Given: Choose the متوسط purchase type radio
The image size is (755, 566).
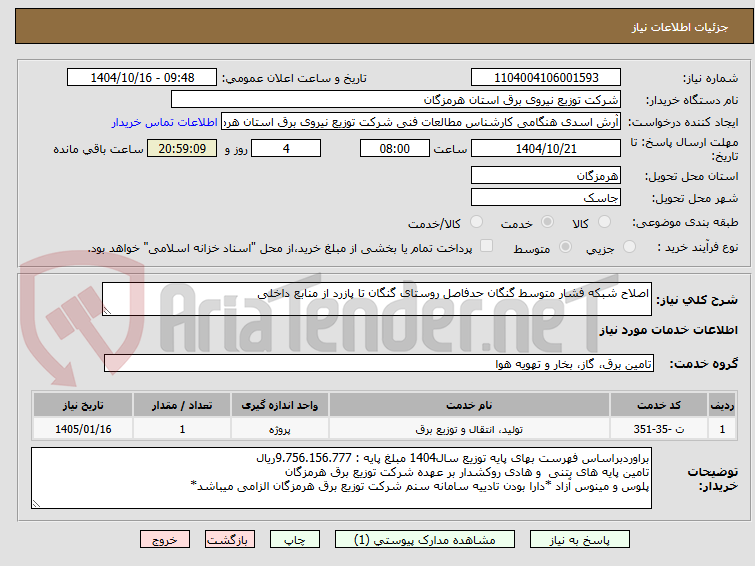Looking at the screenshot, I should point(565,247).
